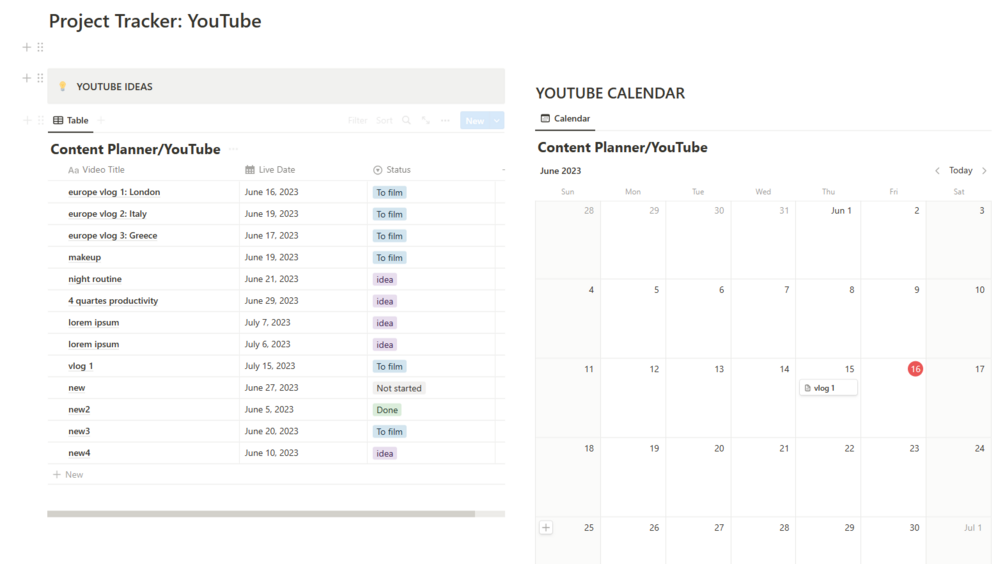Click the calendar icon in Live Date header
This screenshot has width=1005, height=564.
pyautogui.click(x=250, y=170)
